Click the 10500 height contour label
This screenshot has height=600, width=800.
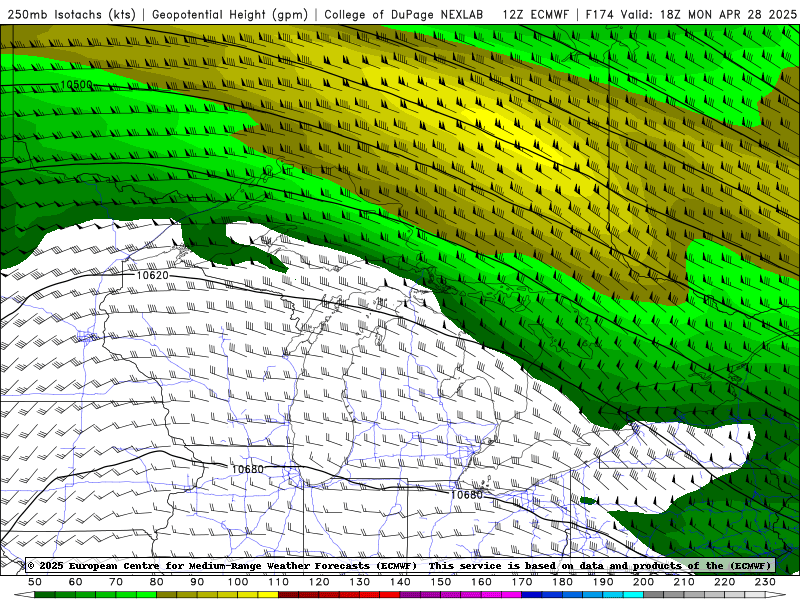[x=76, y=85]
